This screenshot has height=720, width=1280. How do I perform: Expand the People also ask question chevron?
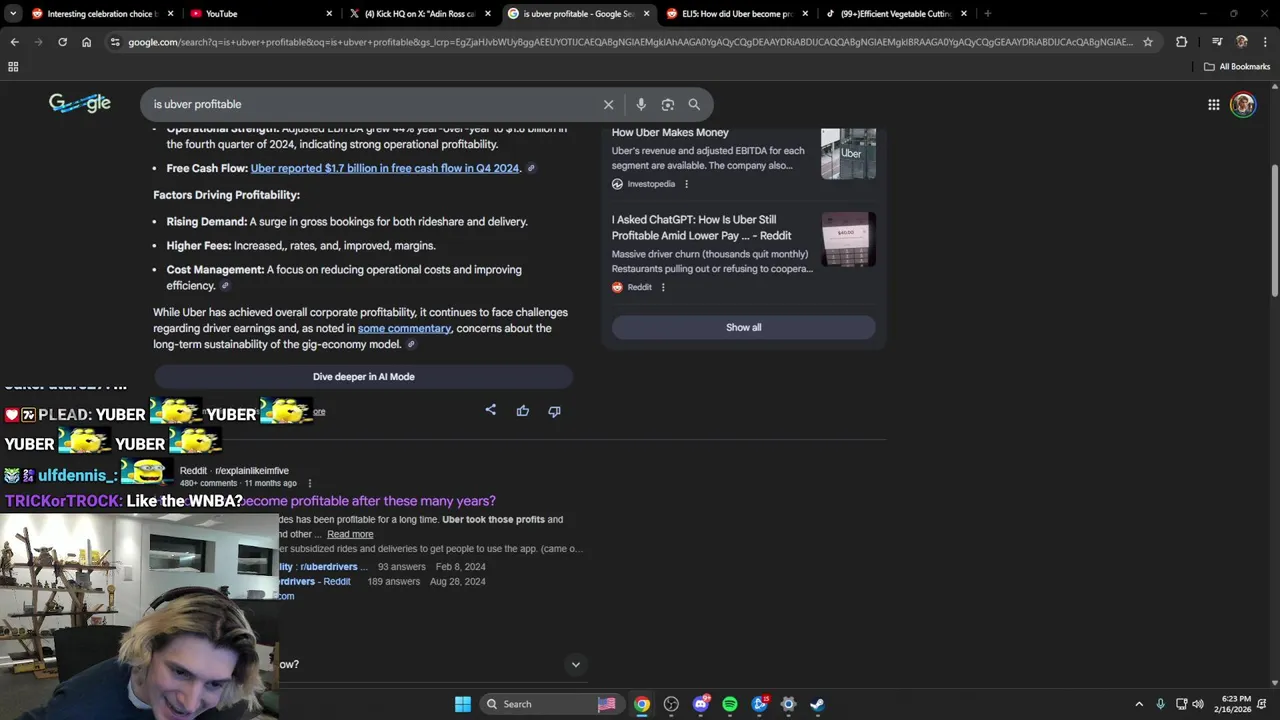tap(575, 664)
